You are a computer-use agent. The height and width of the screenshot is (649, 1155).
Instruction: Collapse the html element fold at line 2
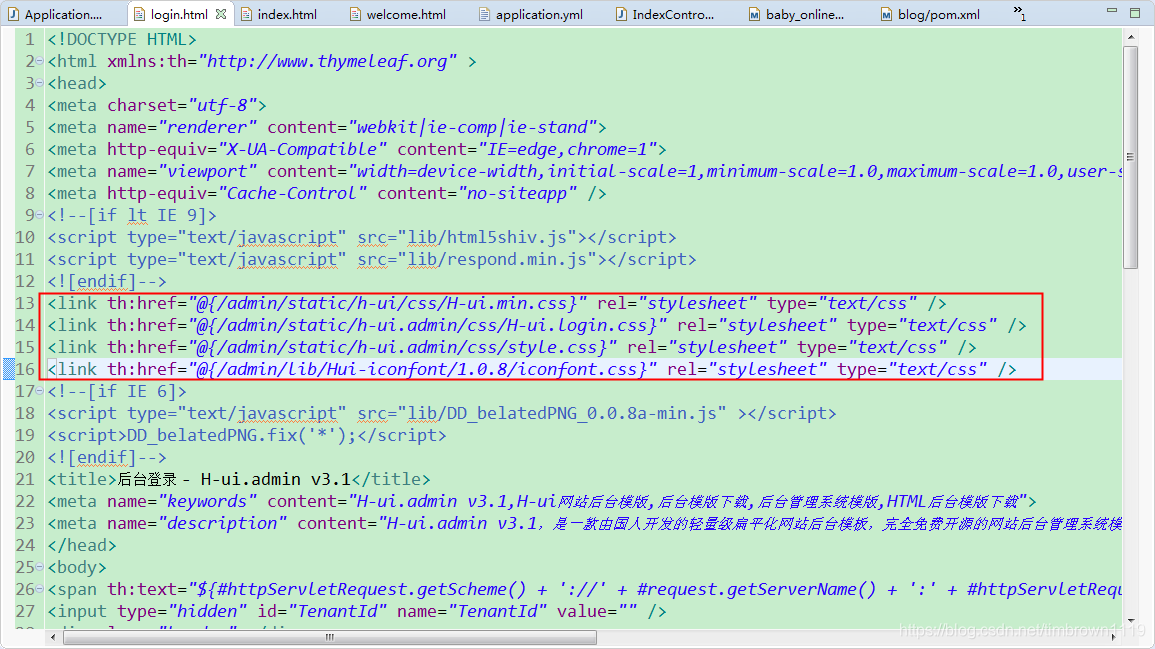[40, 61]
